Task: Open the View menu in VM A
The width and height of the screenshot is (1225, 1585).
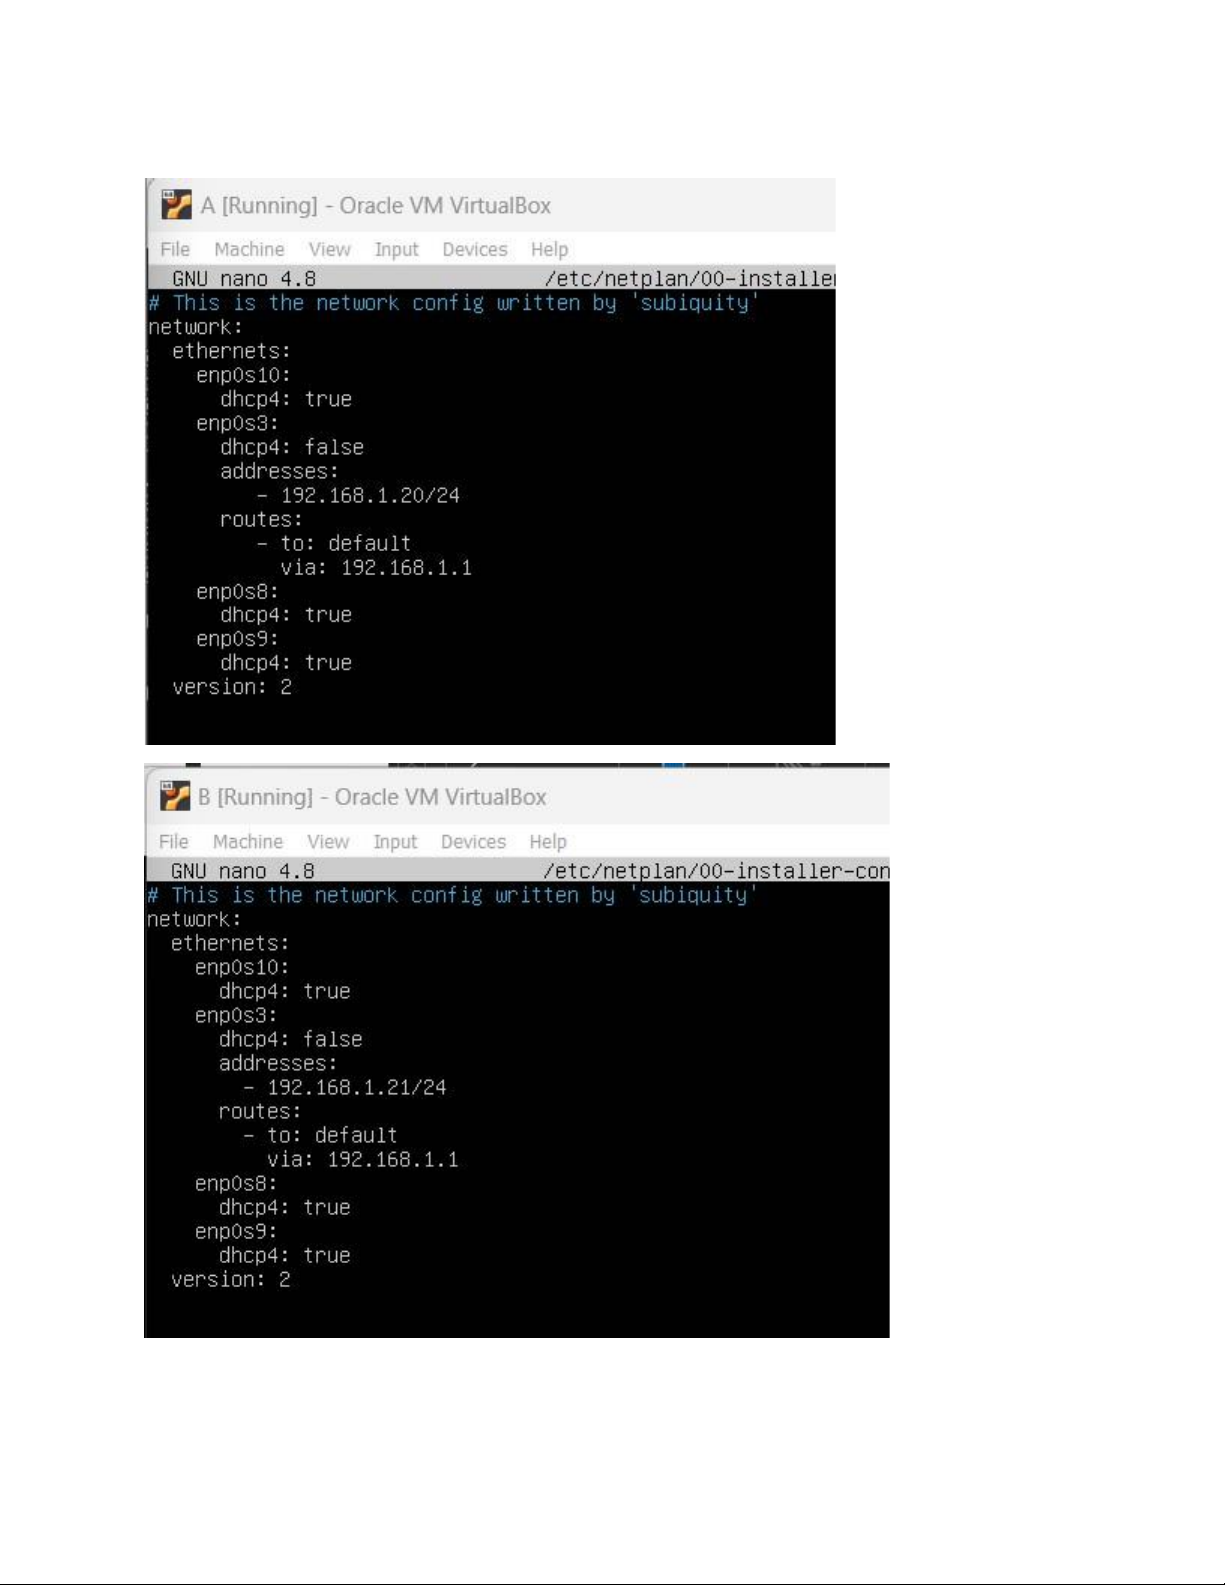Action: tap(330, 249)
